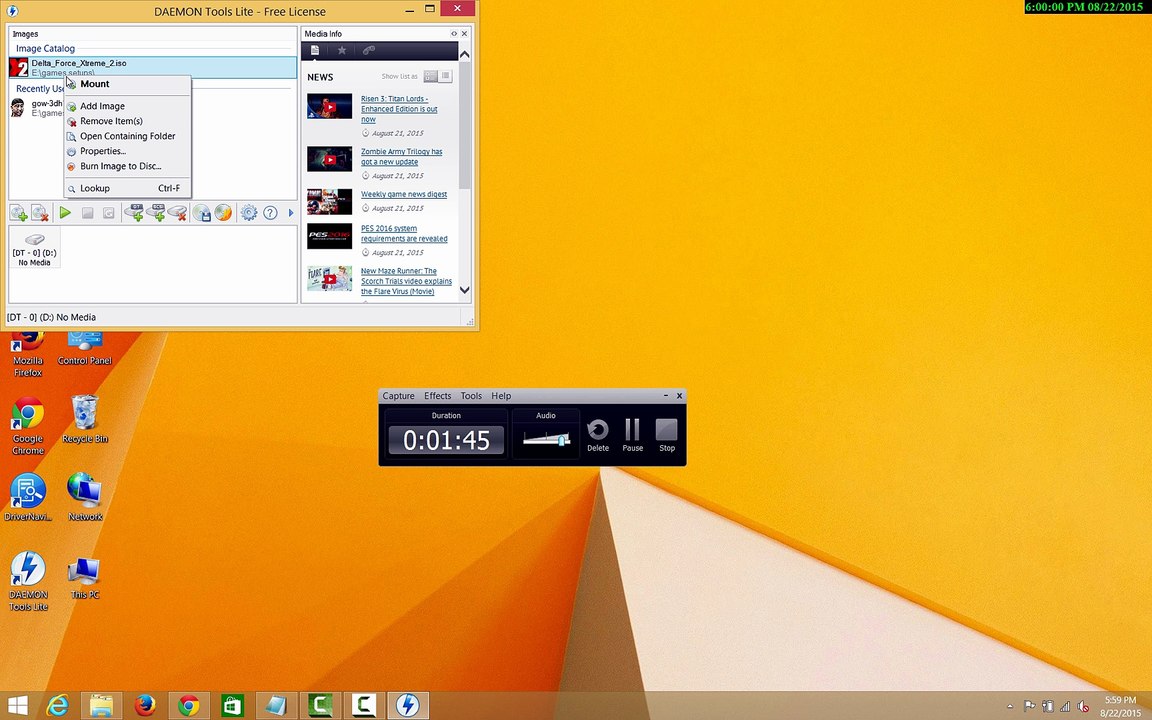Open New Maze Runner Scorch Trials link
The image size is (1152, 720).
pyautogui.click(x=406, y=281)
